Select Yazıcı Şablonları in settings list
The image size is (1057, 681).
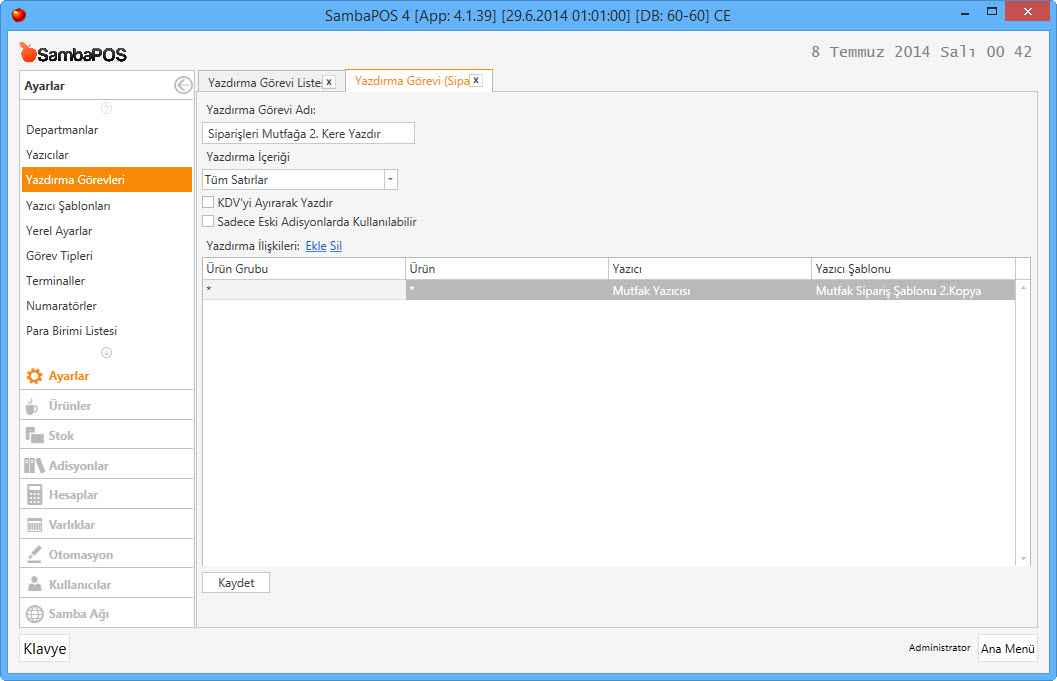[68, 206]
